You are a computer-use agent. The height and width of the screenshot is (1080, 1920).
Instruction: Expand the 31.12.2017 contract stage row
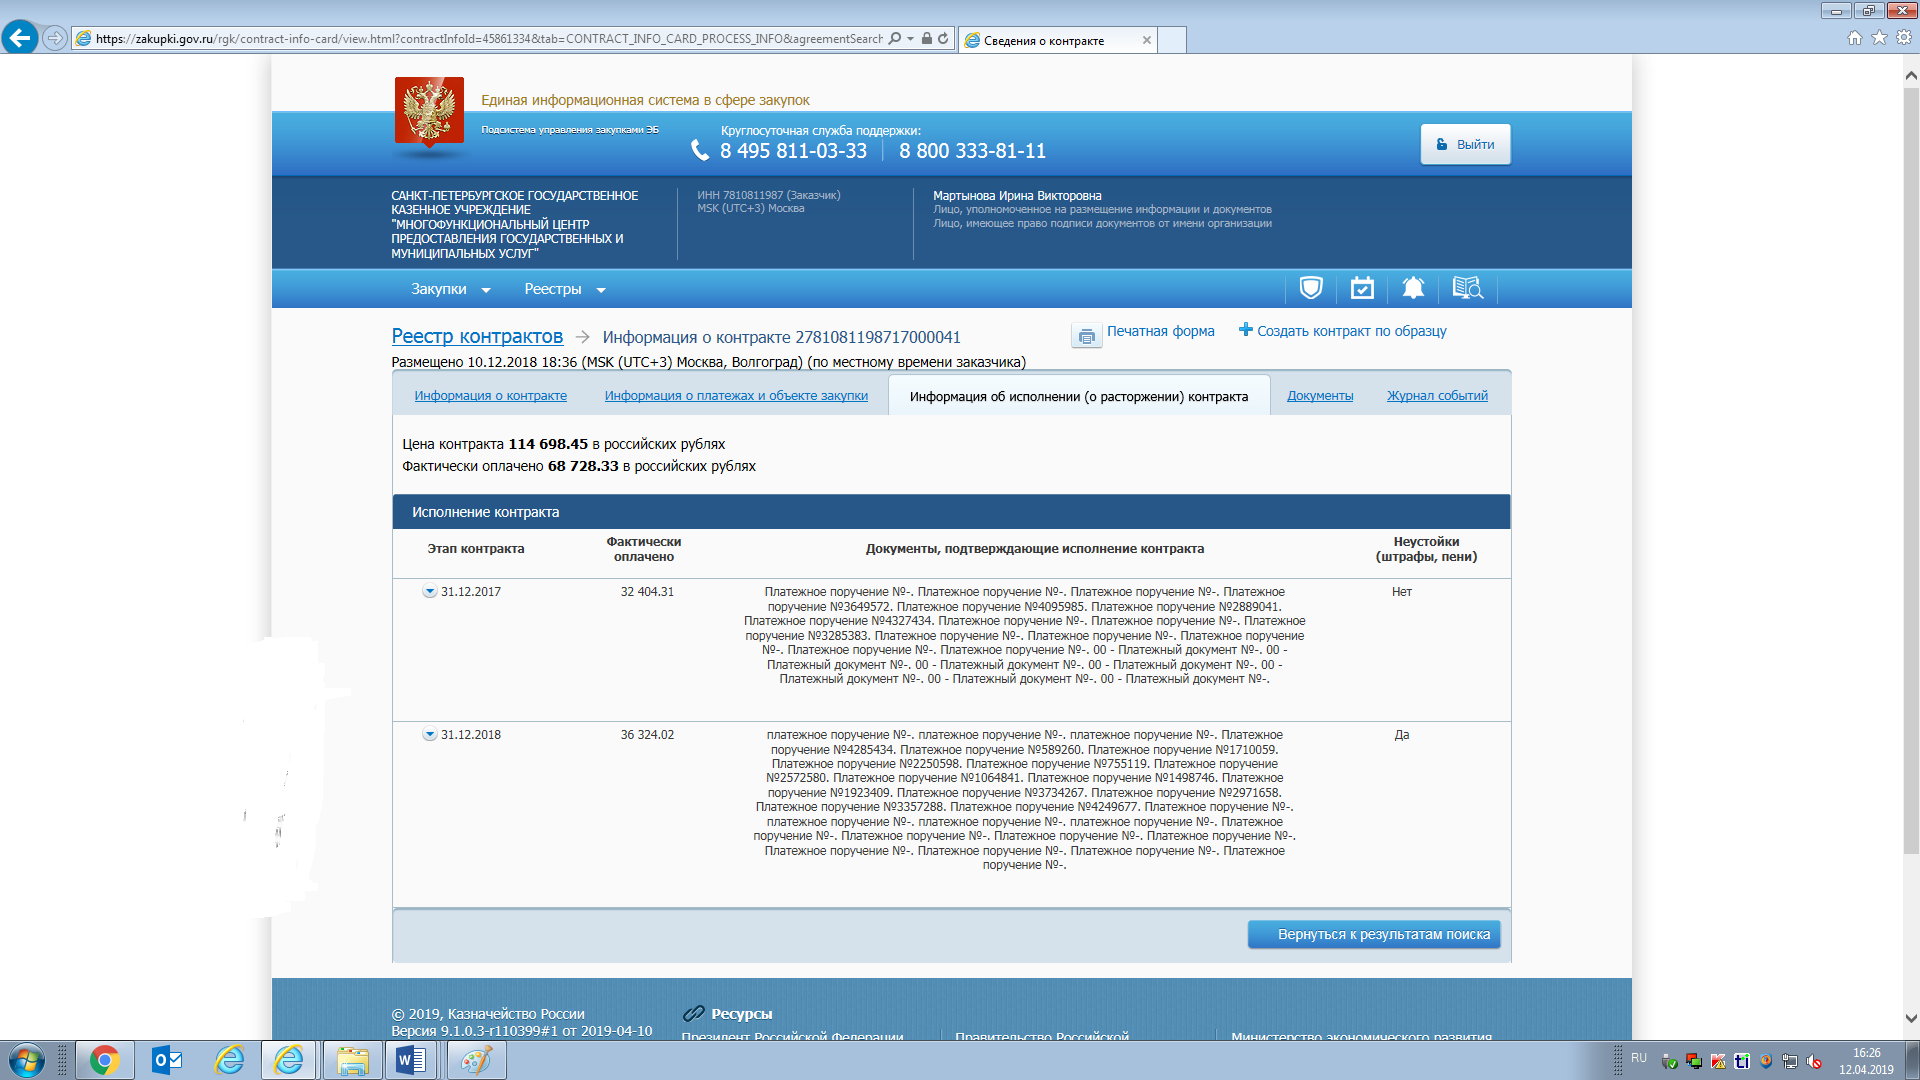[x=429, y=592]
